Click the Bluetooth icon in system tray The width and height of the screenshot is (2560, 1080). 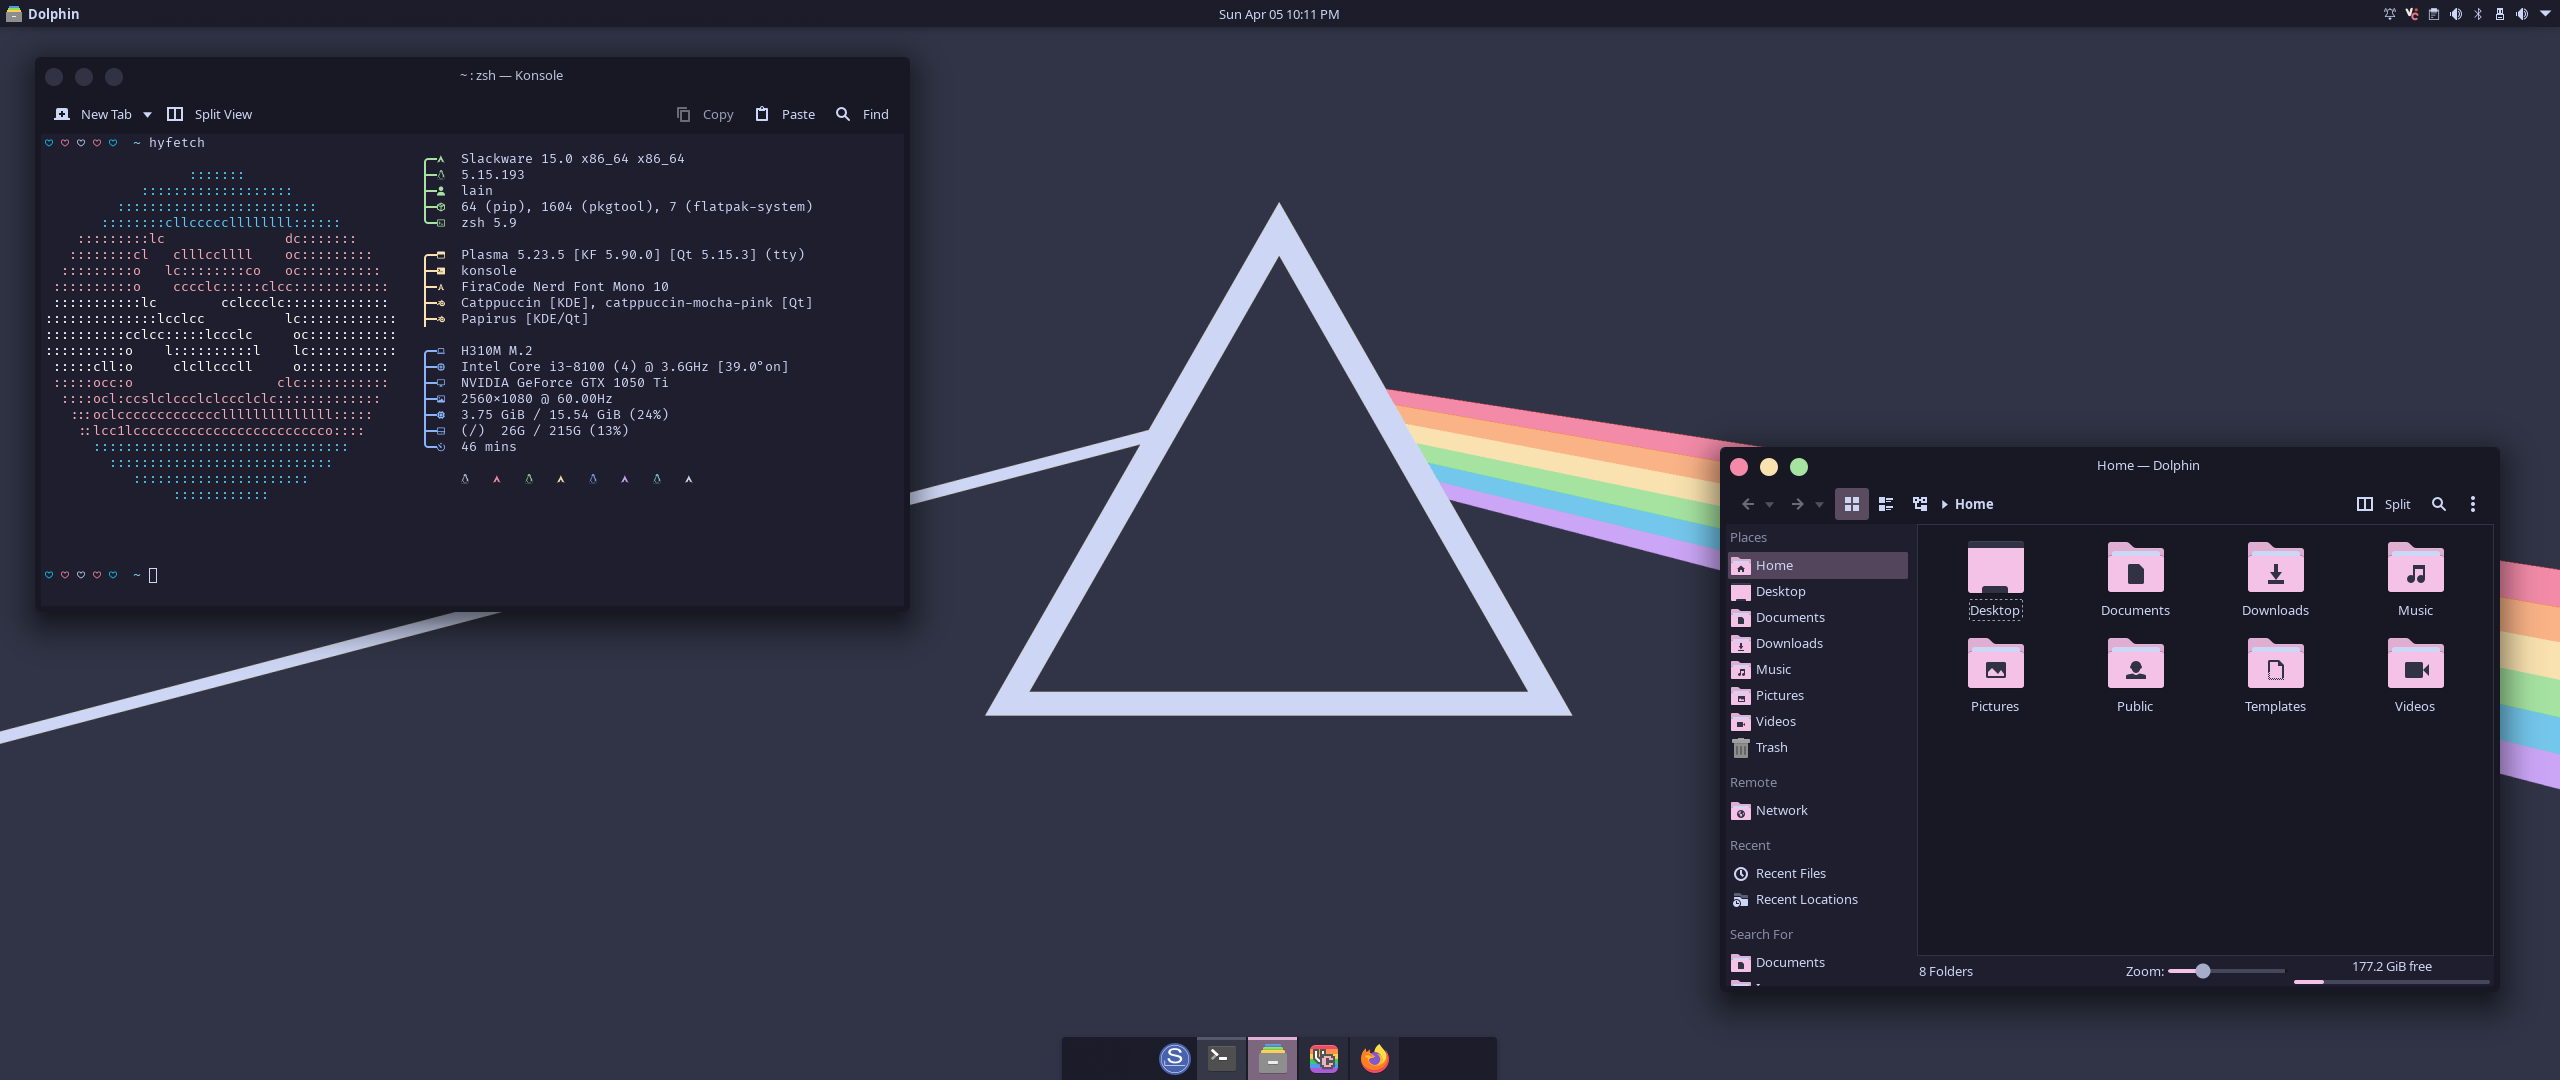pyautogui.click(x=2478, y=14)
